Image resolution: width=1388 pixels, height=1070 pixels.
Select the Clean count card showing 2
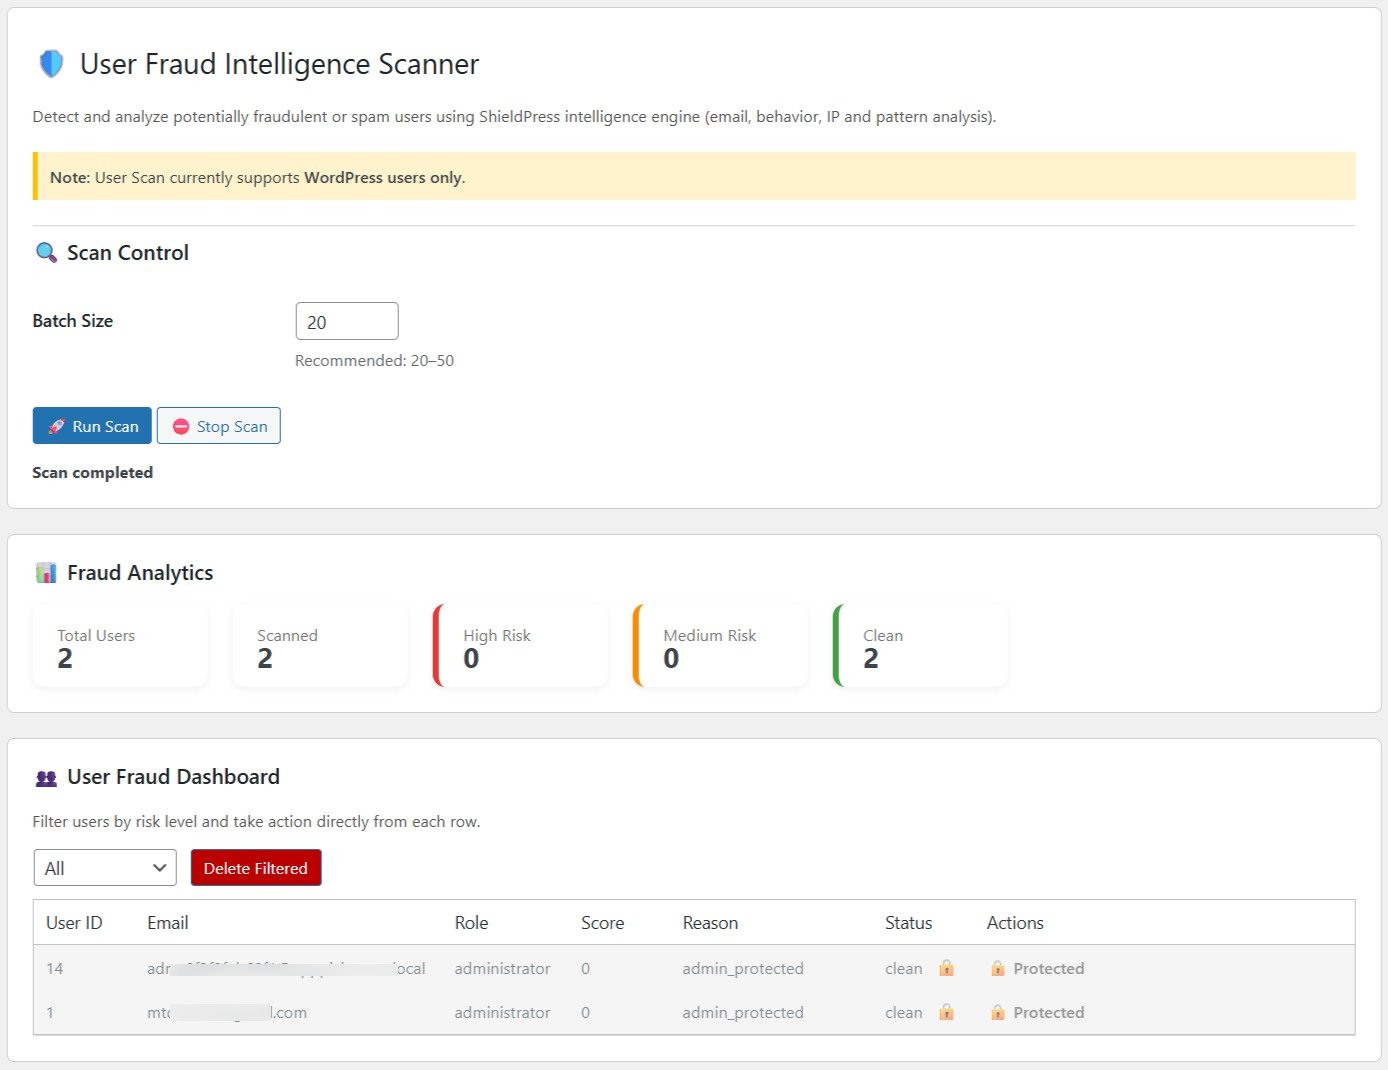coord(918,645)
